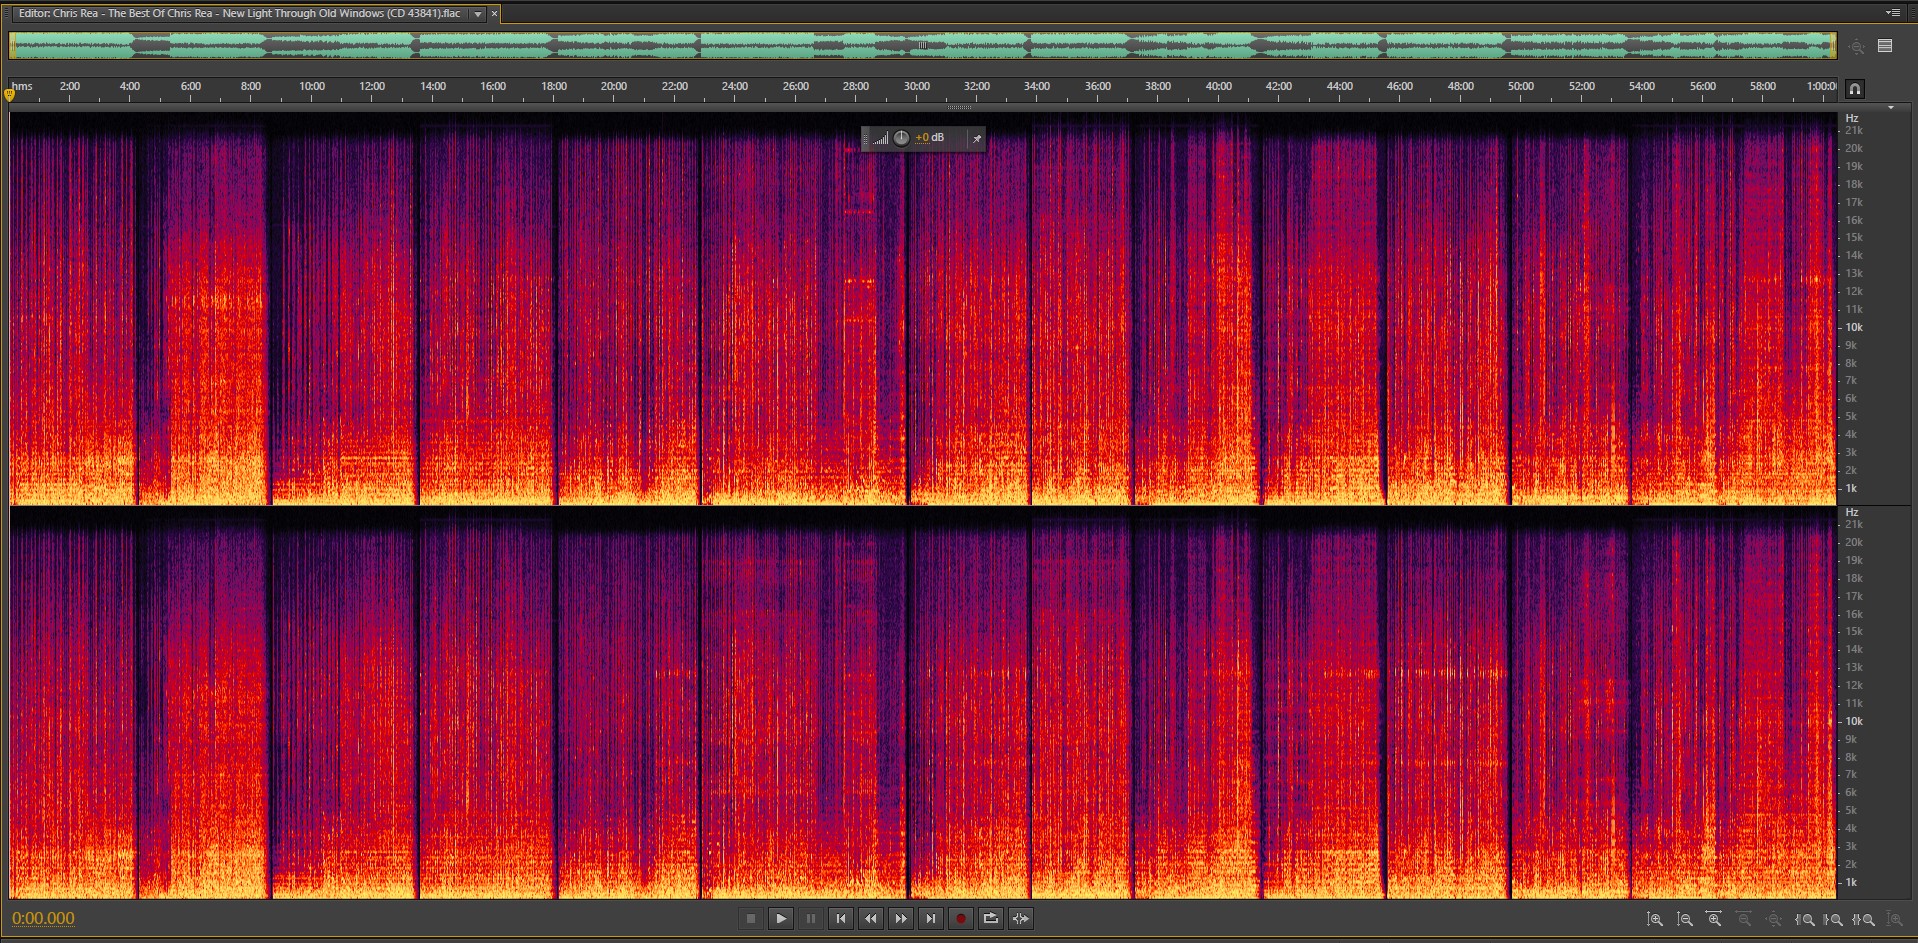Click the red Record button
Screen dimensions: 1918x943
960,918
